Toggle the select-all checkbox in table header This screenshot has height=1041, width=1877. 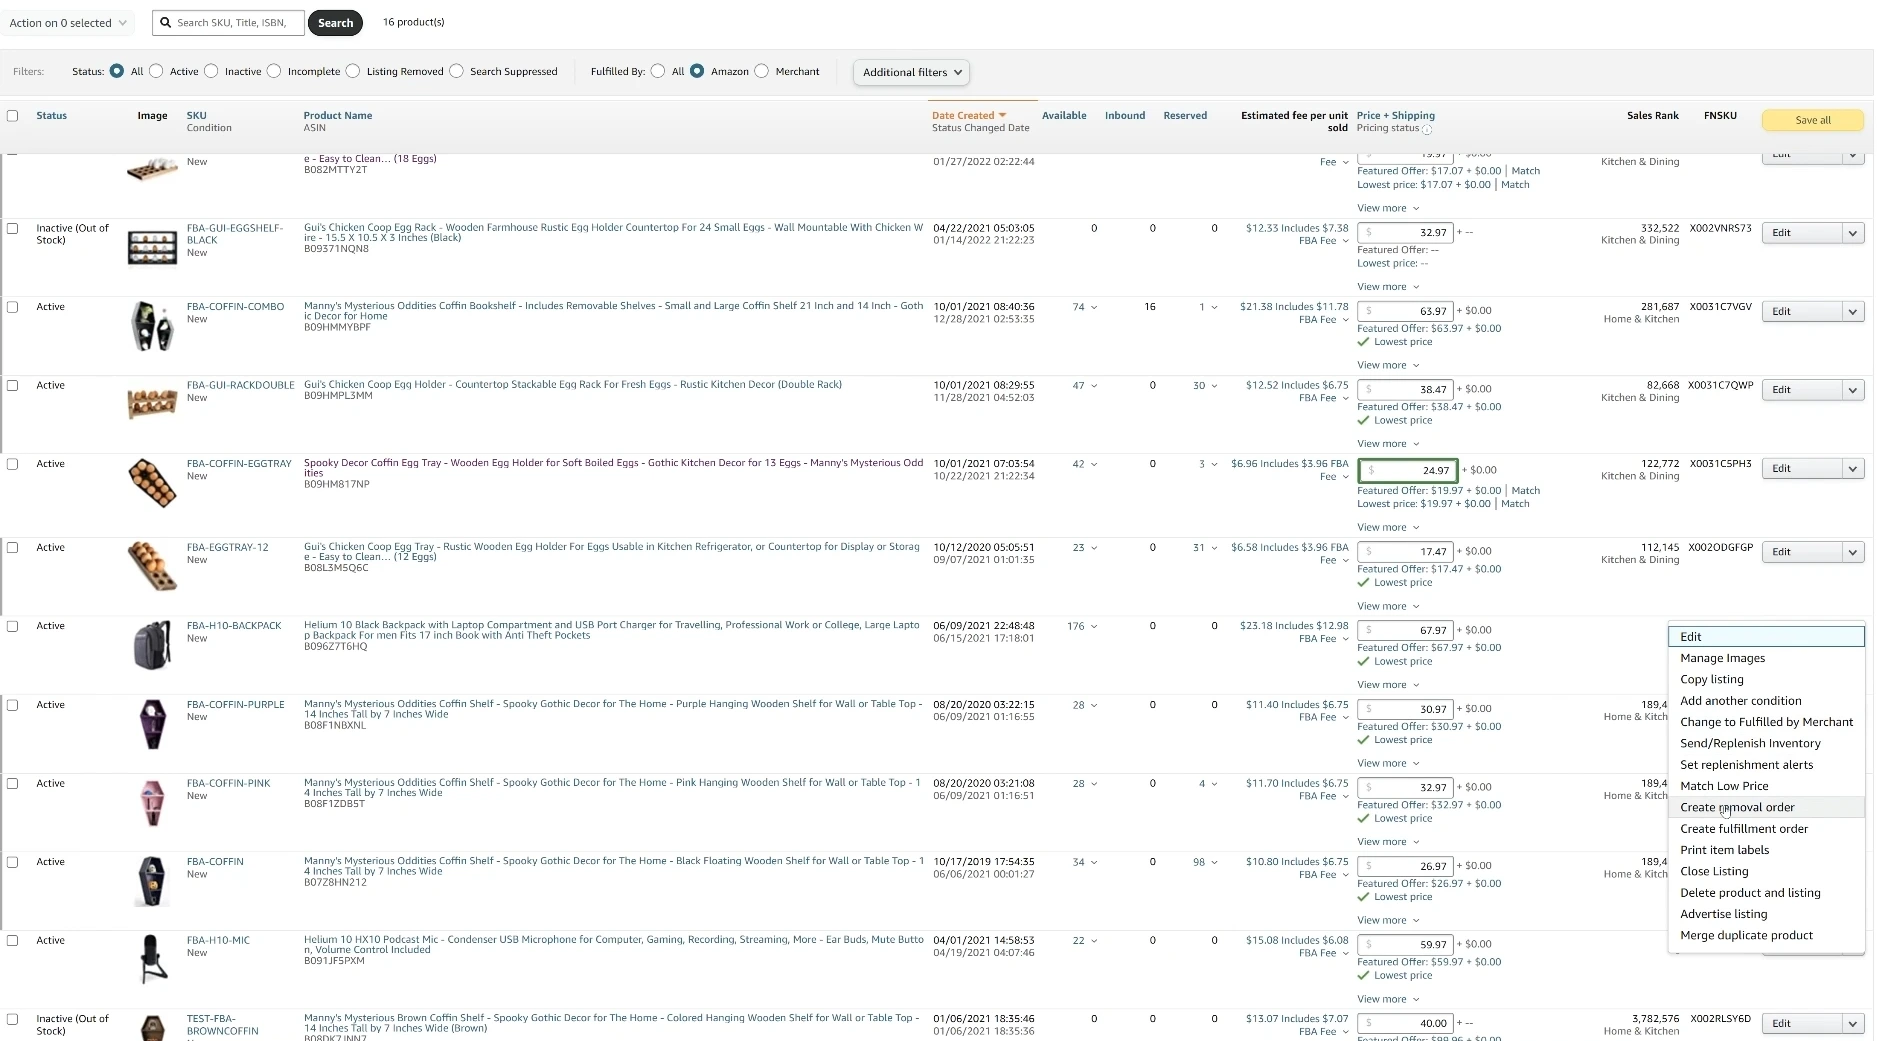[x=13, y=116]
